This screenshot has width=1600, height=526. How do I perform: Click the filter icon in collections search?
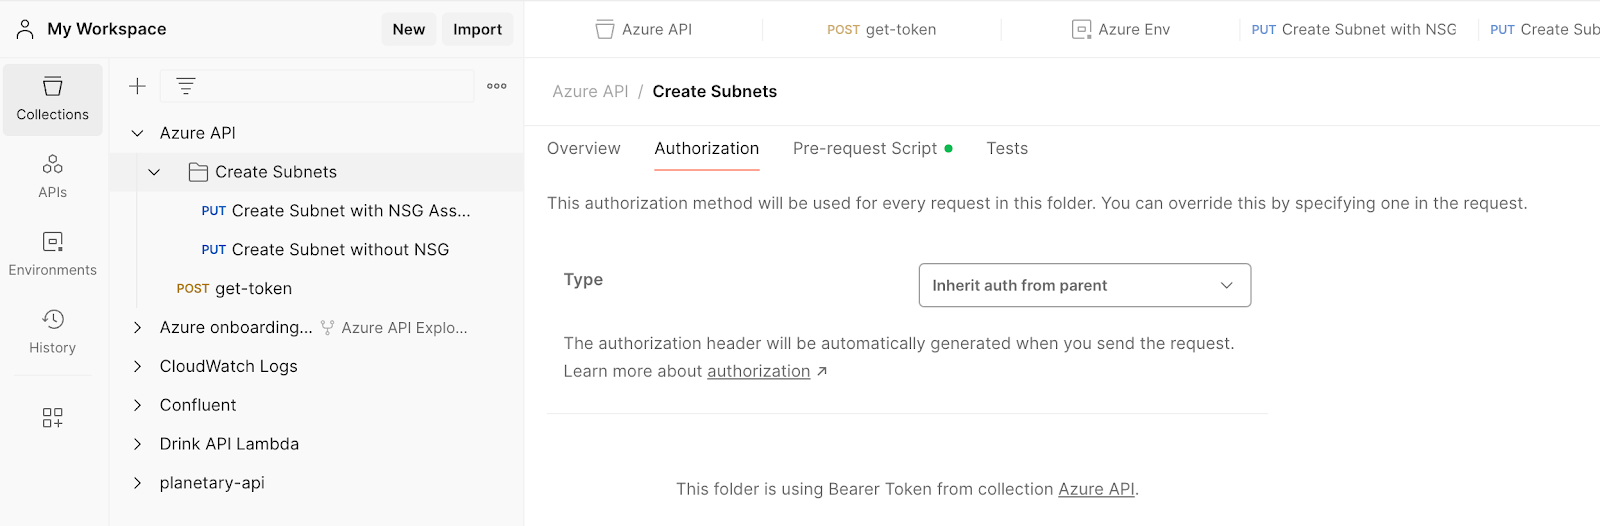[x=186, y=86]
